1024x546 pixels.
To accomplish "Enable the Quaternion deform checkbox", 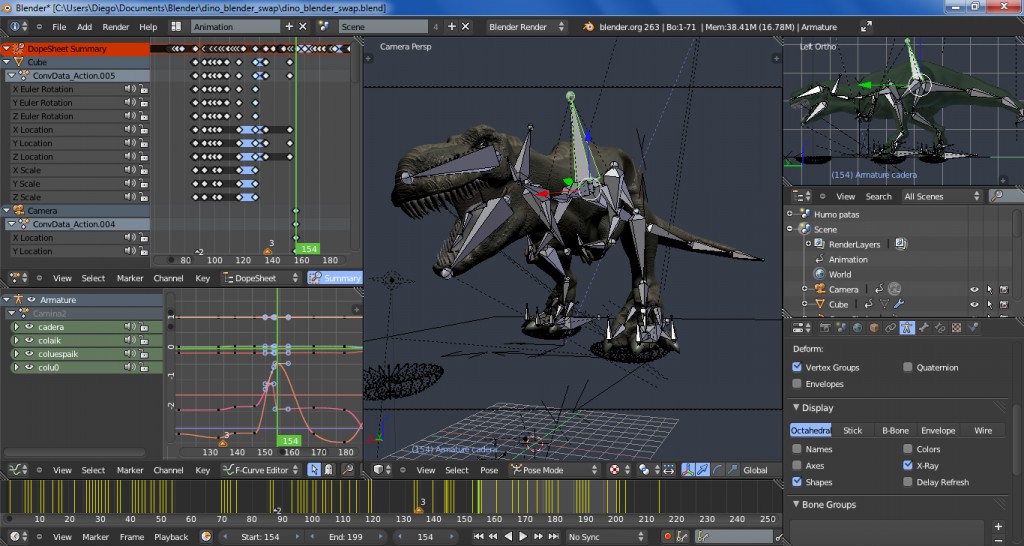I will 908,367.
